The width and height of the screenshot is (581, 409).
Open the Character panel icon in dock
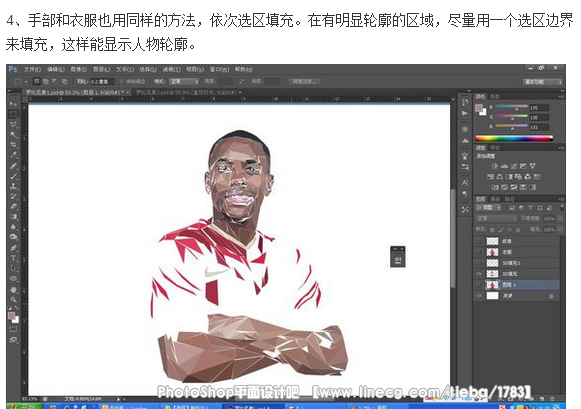(465, 183)
